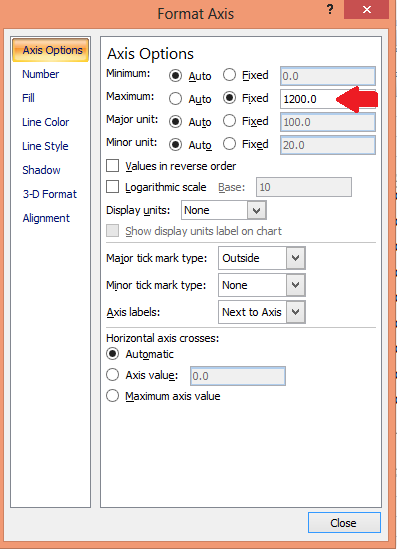Click the Major unit value field

328,122
